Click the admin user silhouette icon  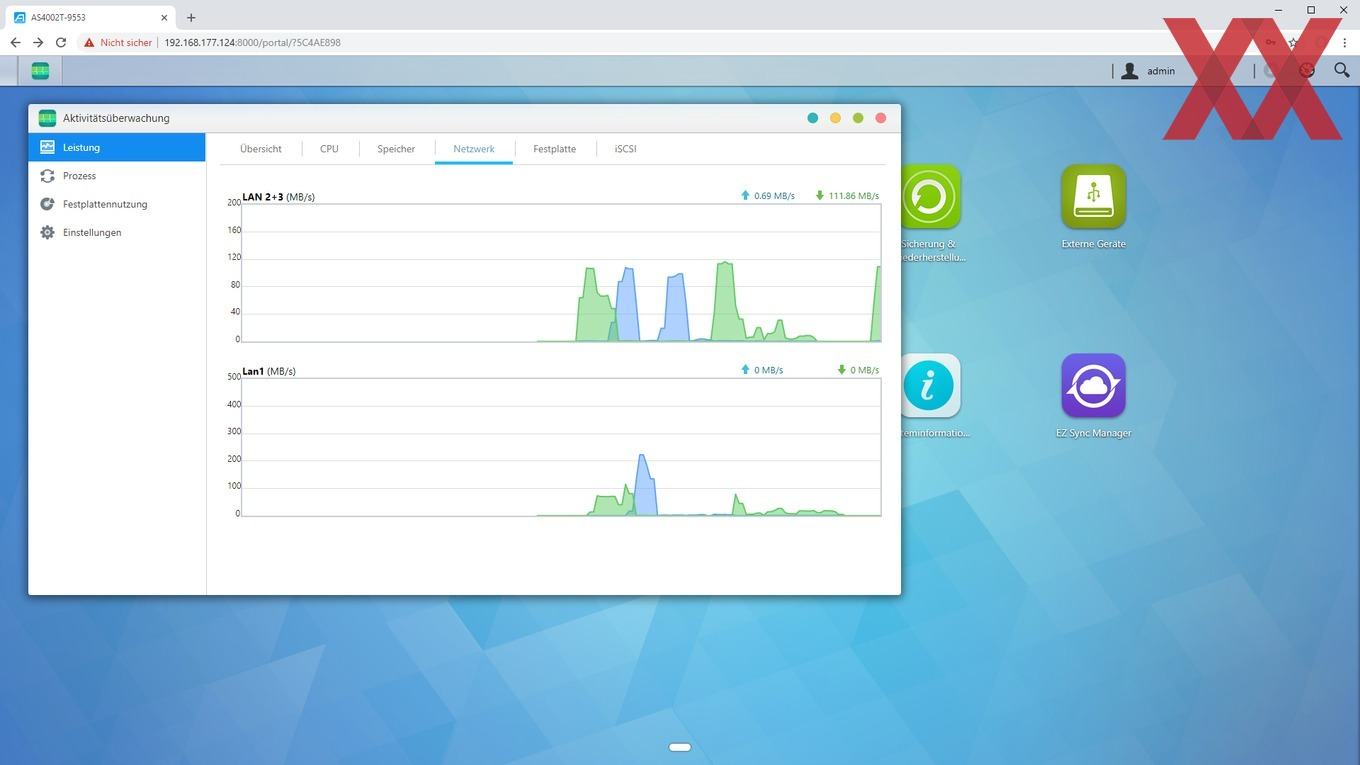(x=1130, y=71)
